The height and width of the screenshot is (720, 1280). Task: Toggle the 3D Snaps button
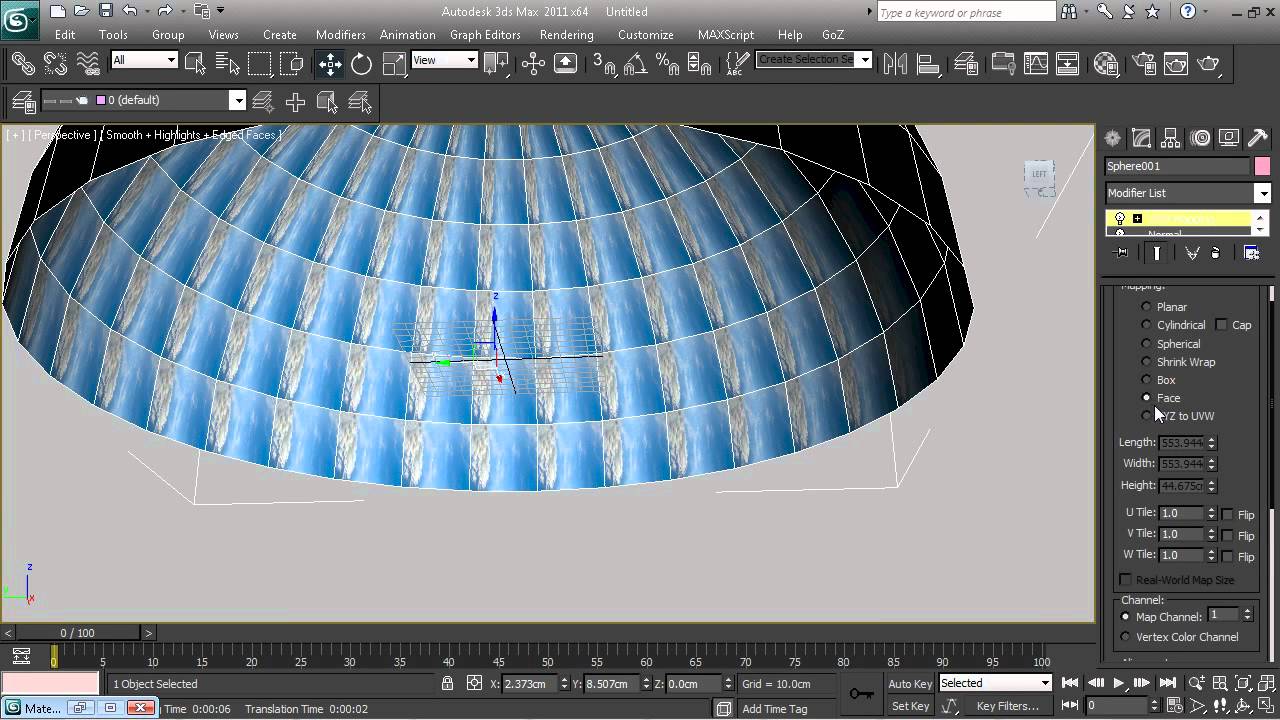pos(604,63)
